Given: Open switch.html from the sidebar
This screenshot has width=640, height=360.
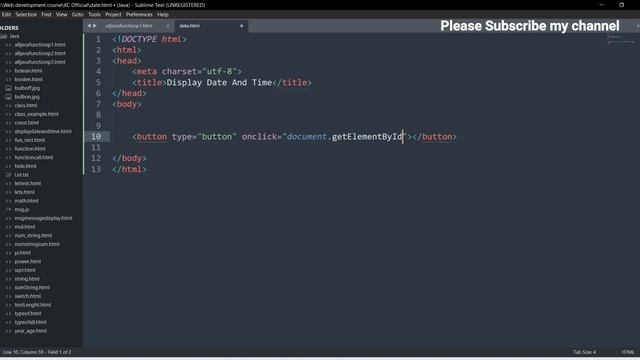Looking at the screenshot, I should (x=28, y=296).
